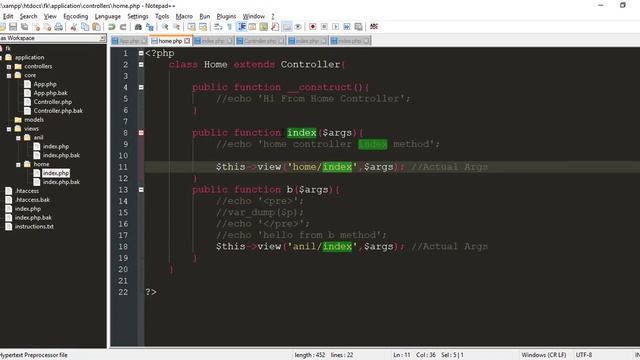Viewport: 640px width, 360px height.
Task: Click the Save All toolbar icon
Action: click(x=24, y=27)
